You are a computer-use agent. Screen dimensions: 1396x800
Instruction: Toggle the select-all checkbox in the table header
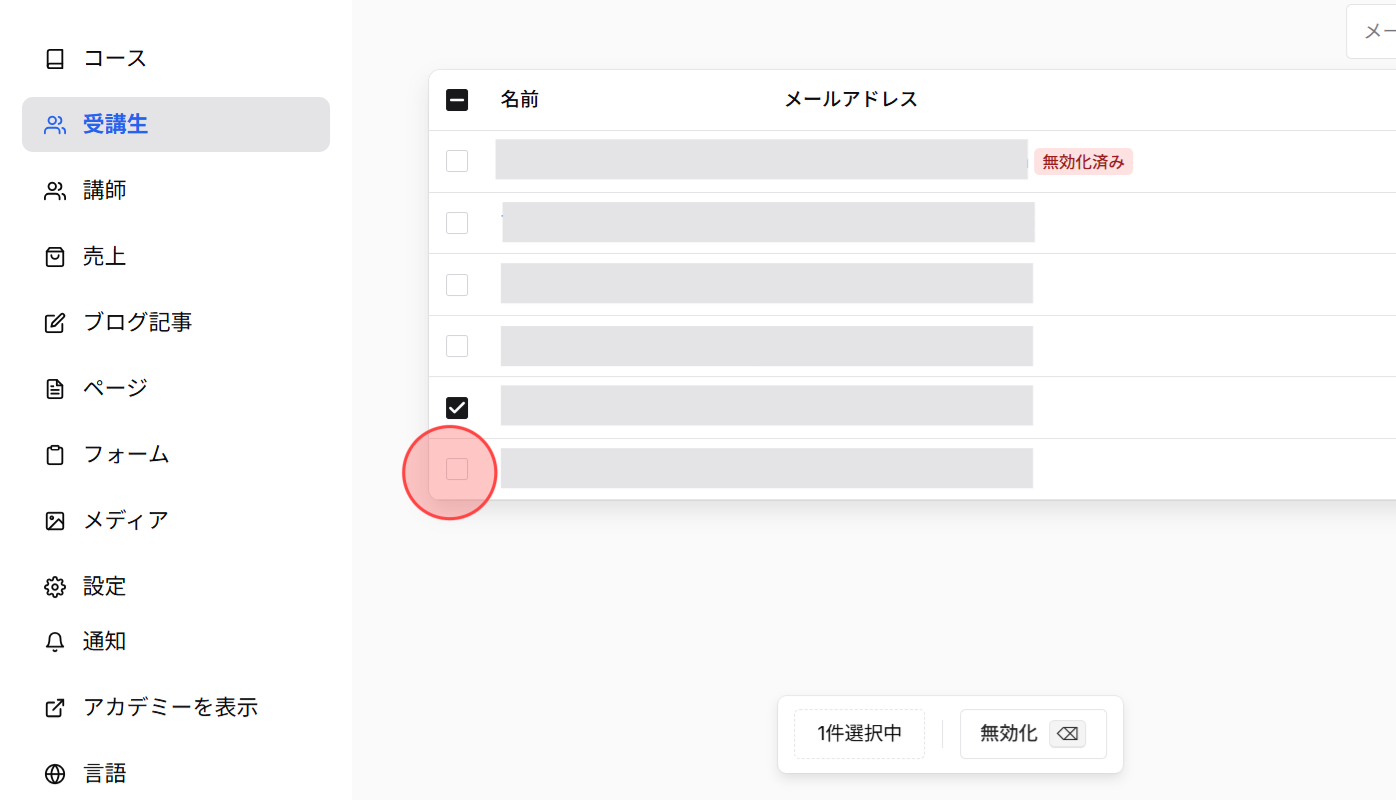click(x=457, y=99)
